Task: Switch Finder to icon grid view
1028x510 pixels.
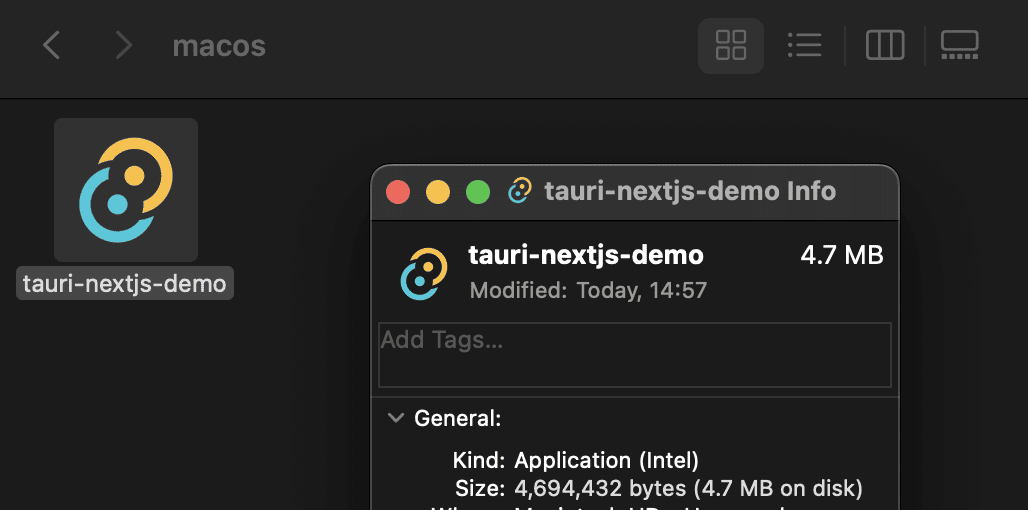Action: (731, 45)
